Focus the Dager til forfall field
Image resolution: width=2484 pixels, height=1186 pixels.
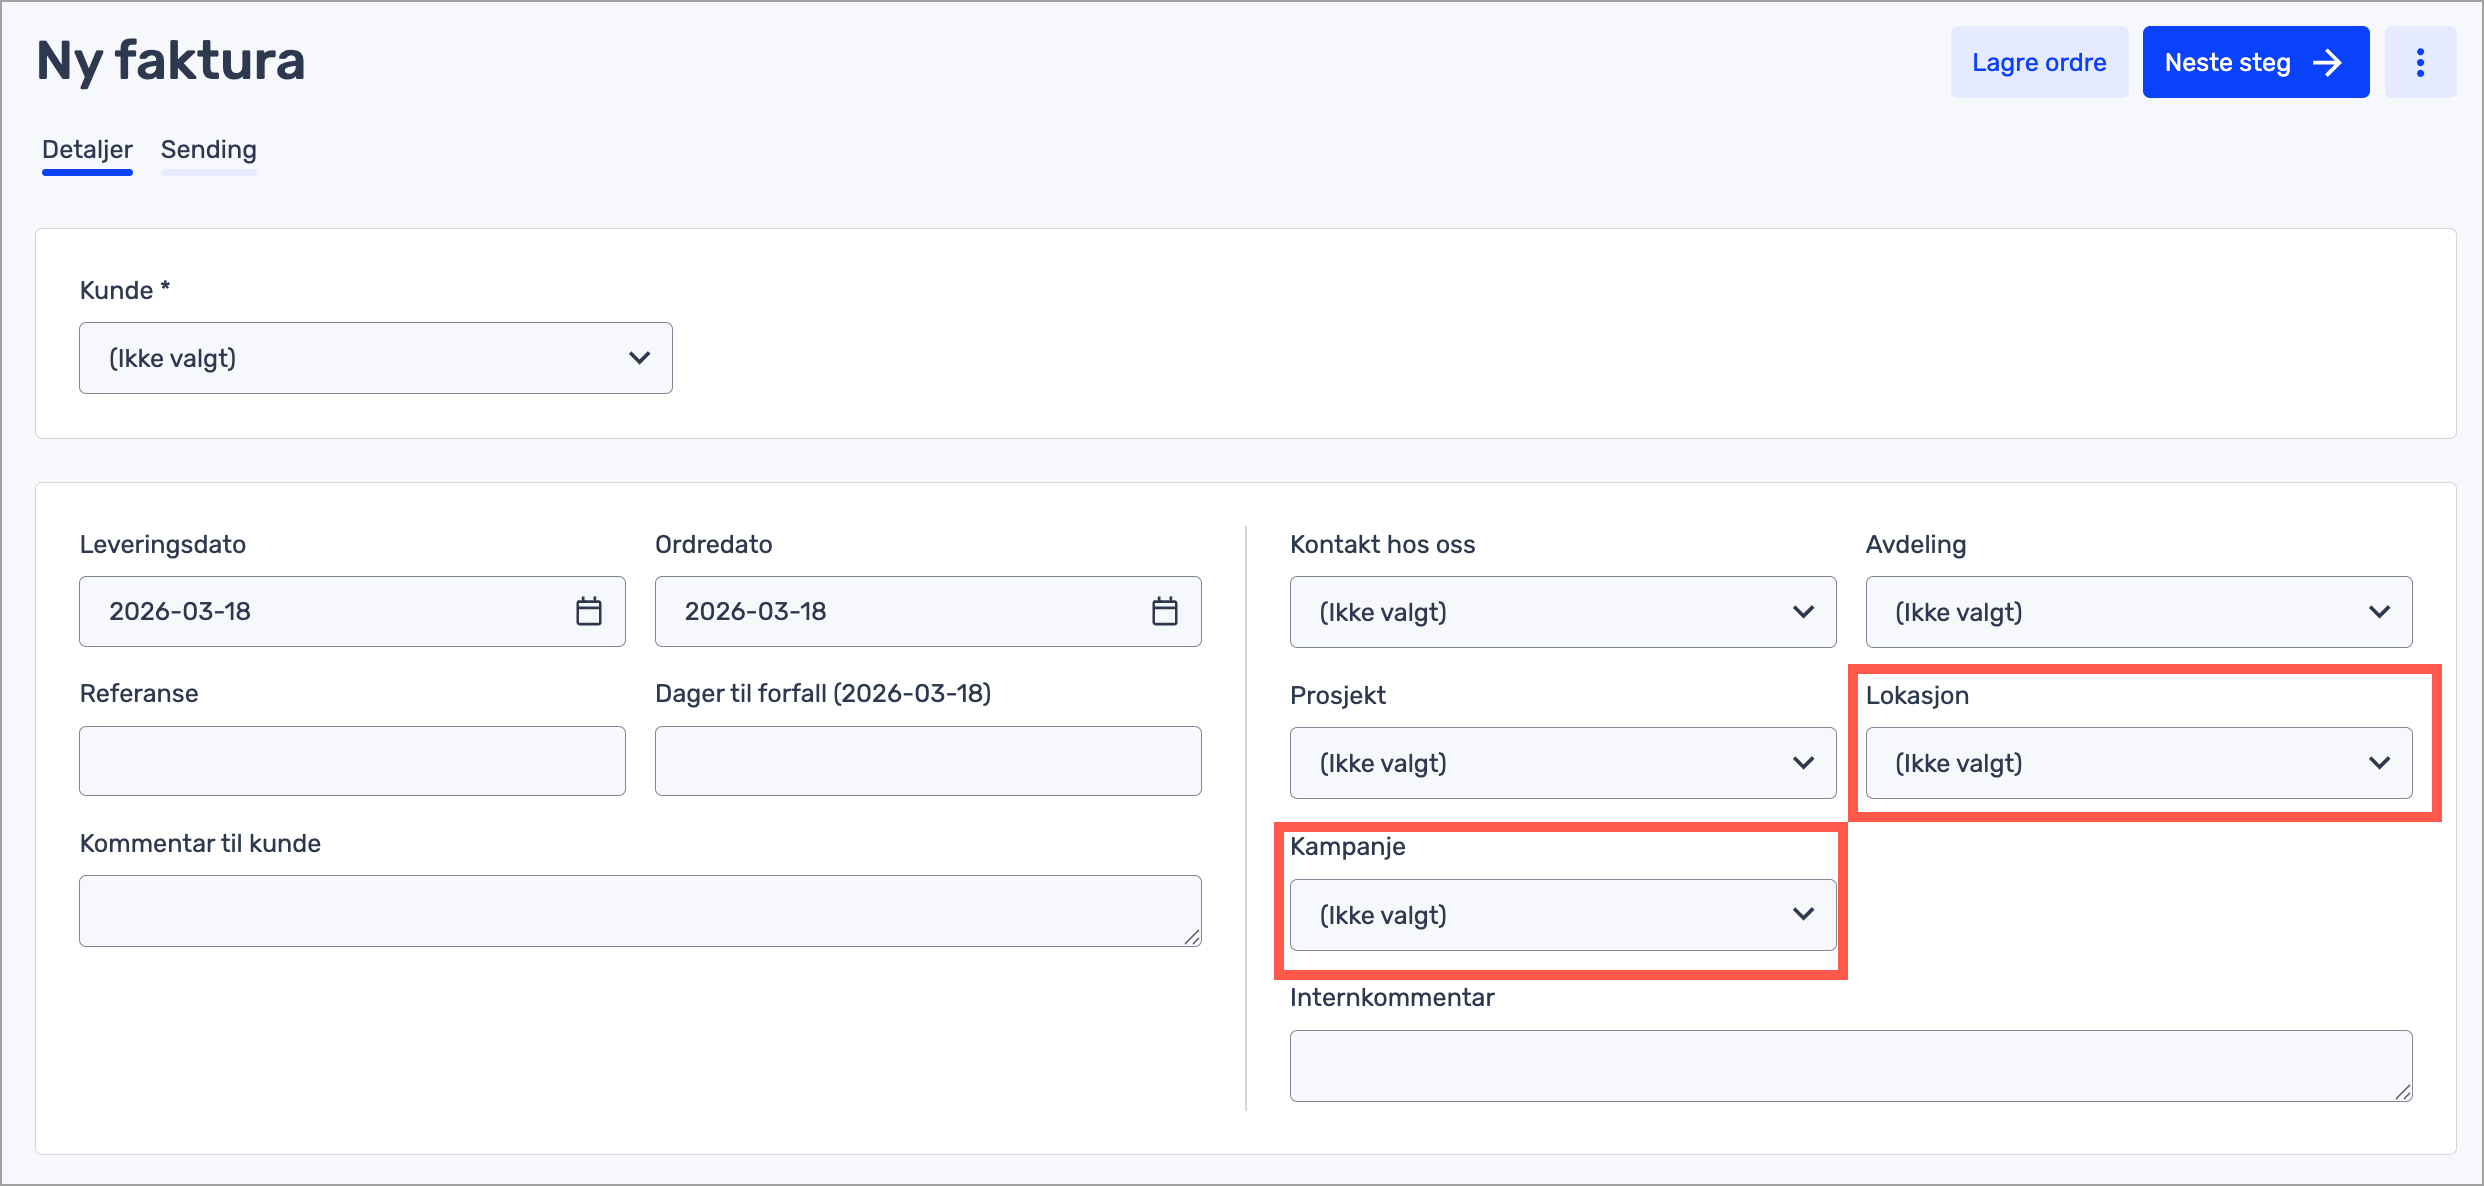[927, 761]
